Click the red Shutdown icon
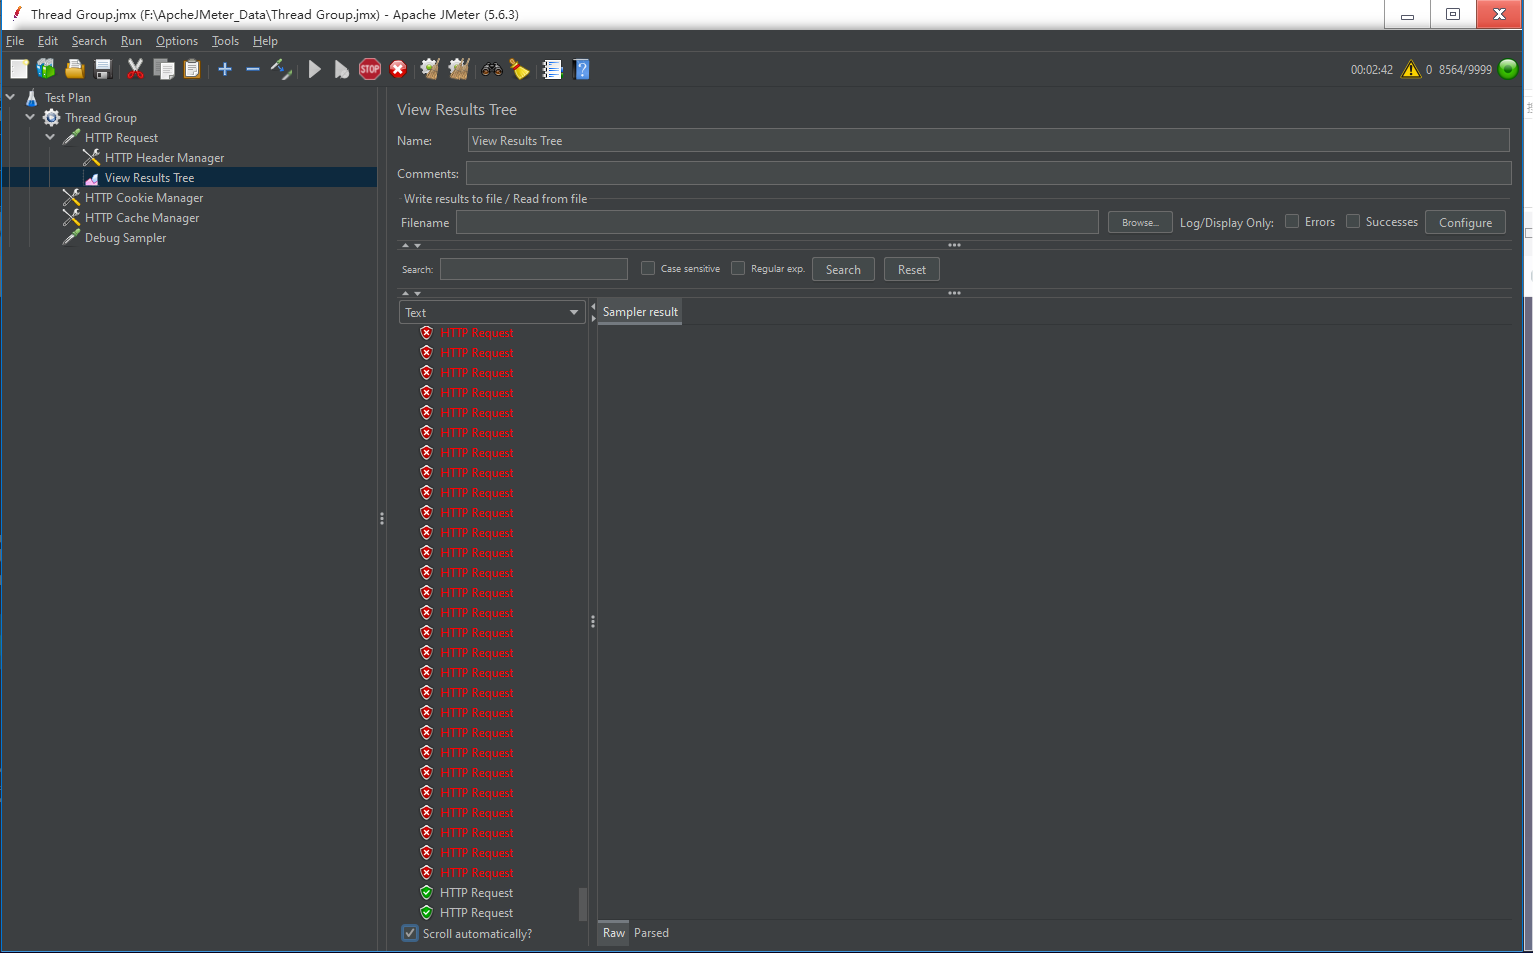The width and height of the screenshot is (1533, 953). (398, 69)
